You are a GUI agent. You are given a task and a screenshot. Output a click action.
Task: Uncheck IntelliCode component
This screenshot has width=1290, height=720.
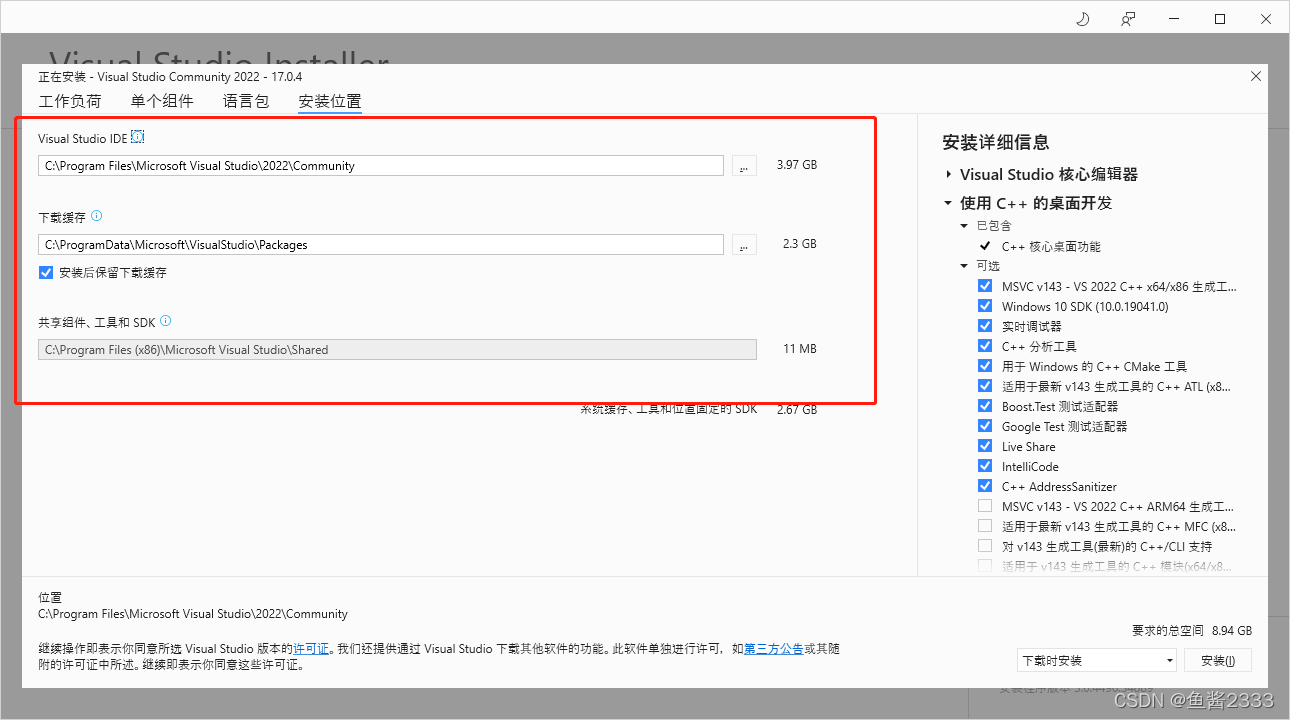(x=985, y=466)
